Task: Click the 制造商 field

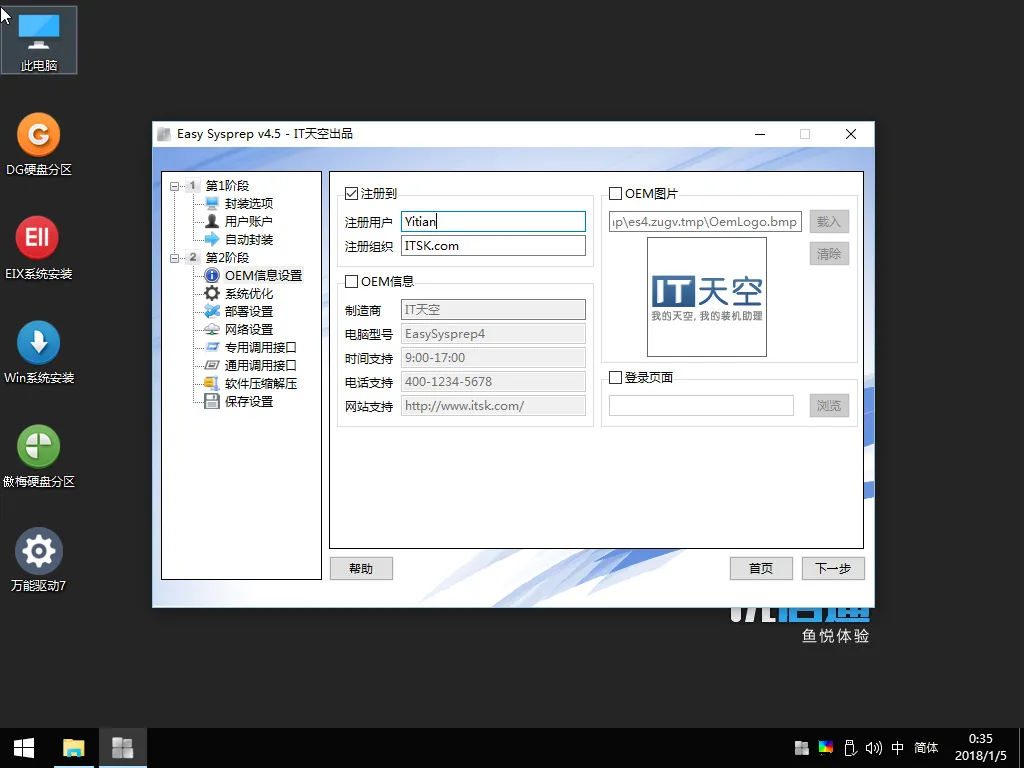Action: click(493, 310)
